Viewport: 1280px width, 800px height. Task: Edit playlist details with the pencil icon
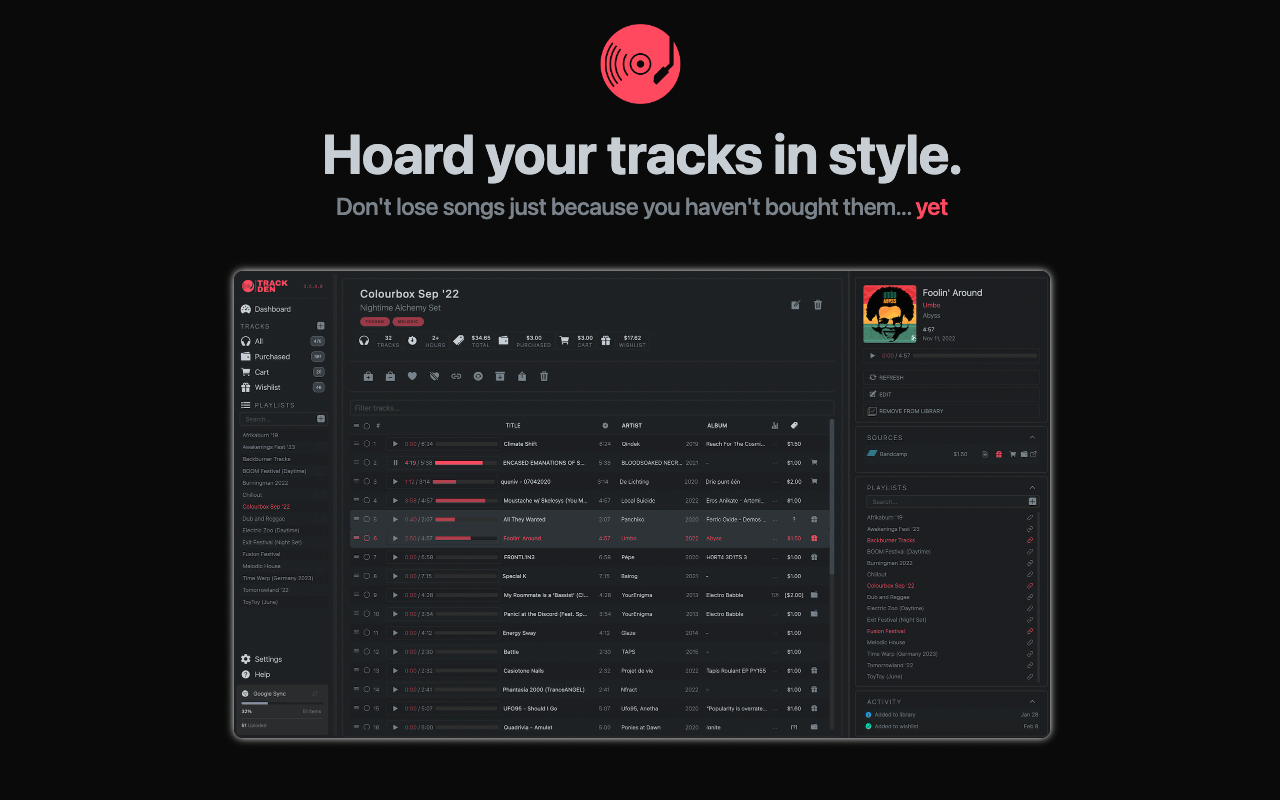795,304
